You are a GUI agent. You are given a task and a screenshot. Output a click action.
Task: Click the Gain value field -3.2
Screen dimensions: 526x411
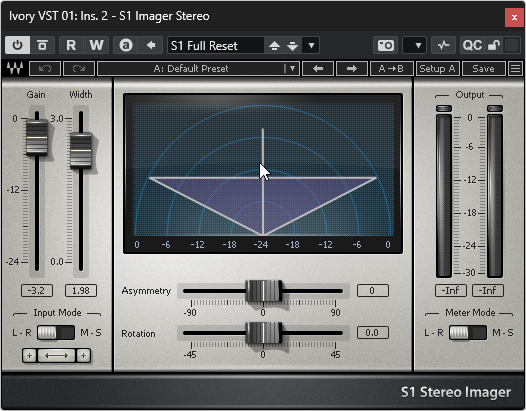click(37, 290)
